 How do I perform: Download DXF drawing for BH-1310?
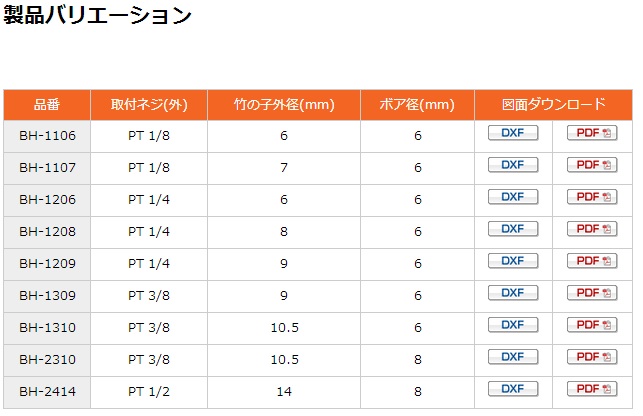(512, 325)
